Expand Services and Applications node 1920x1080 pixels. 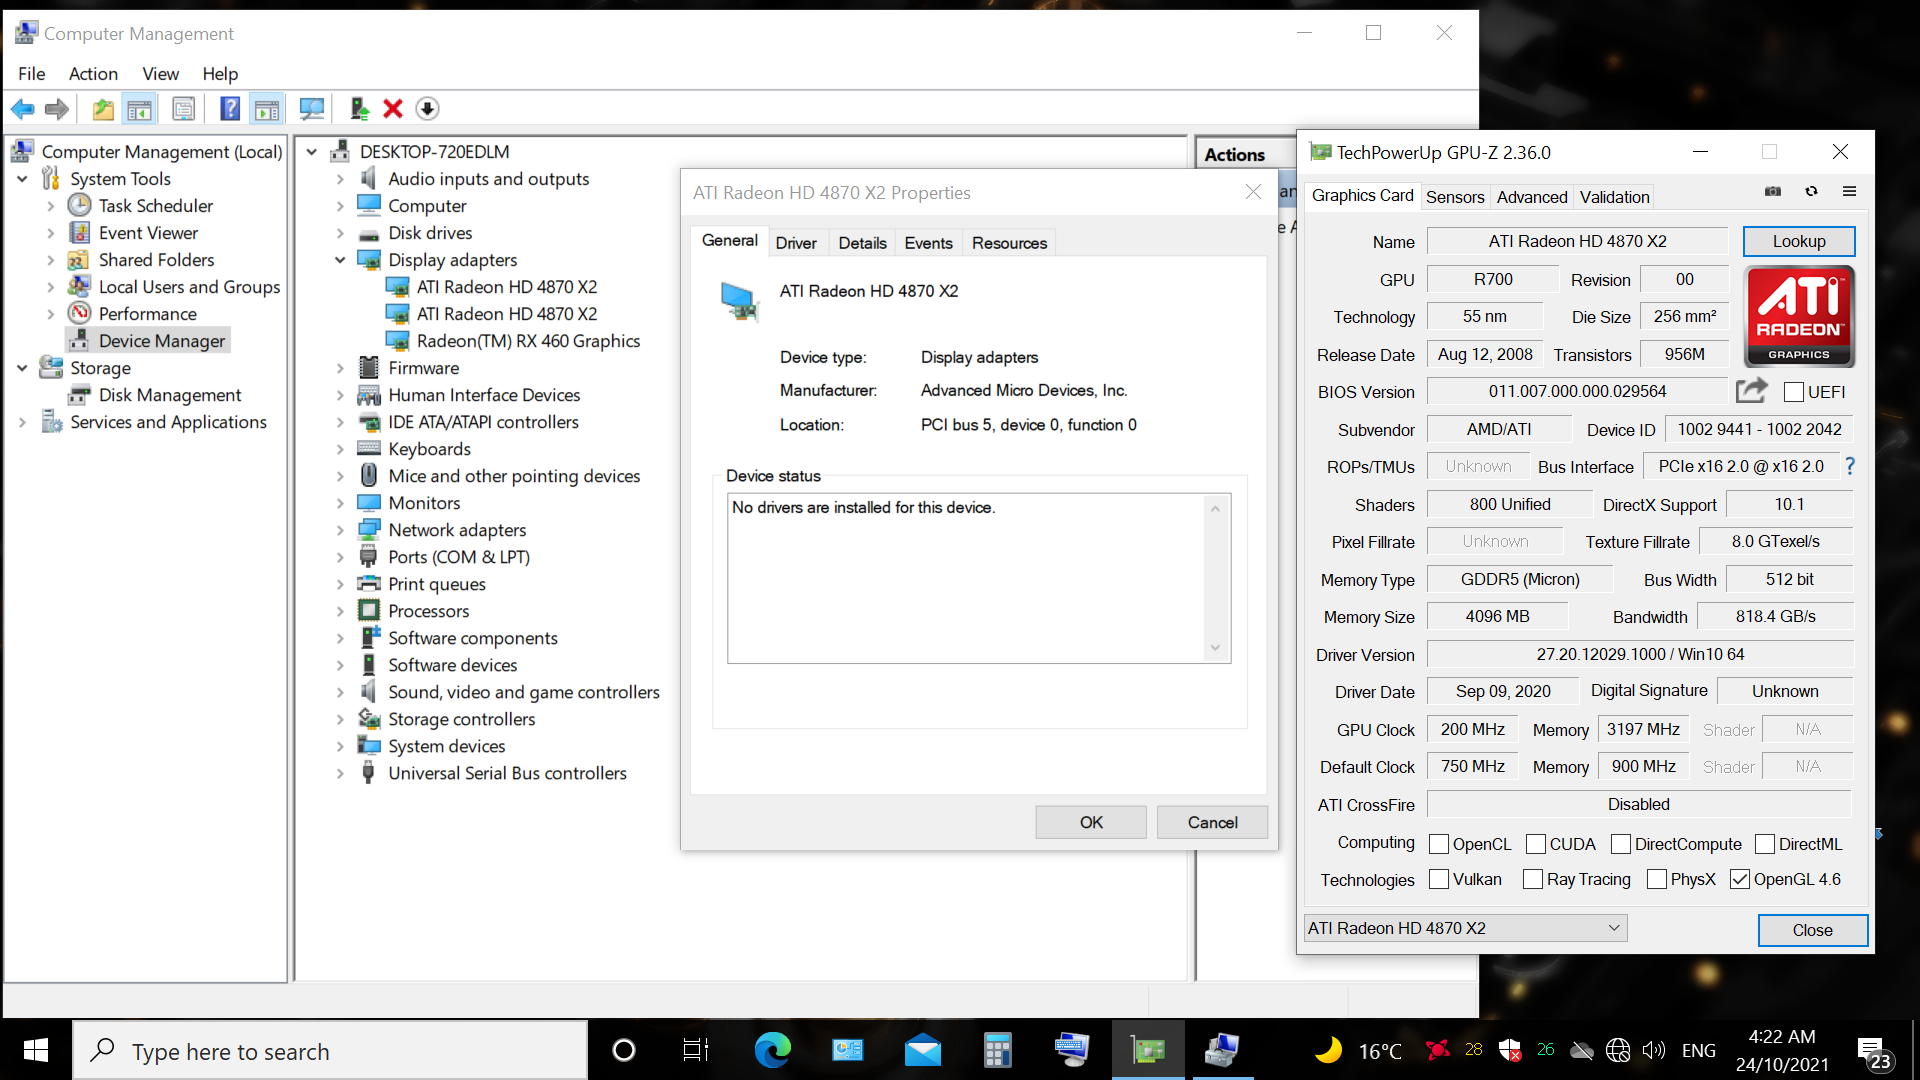(22, 422)
